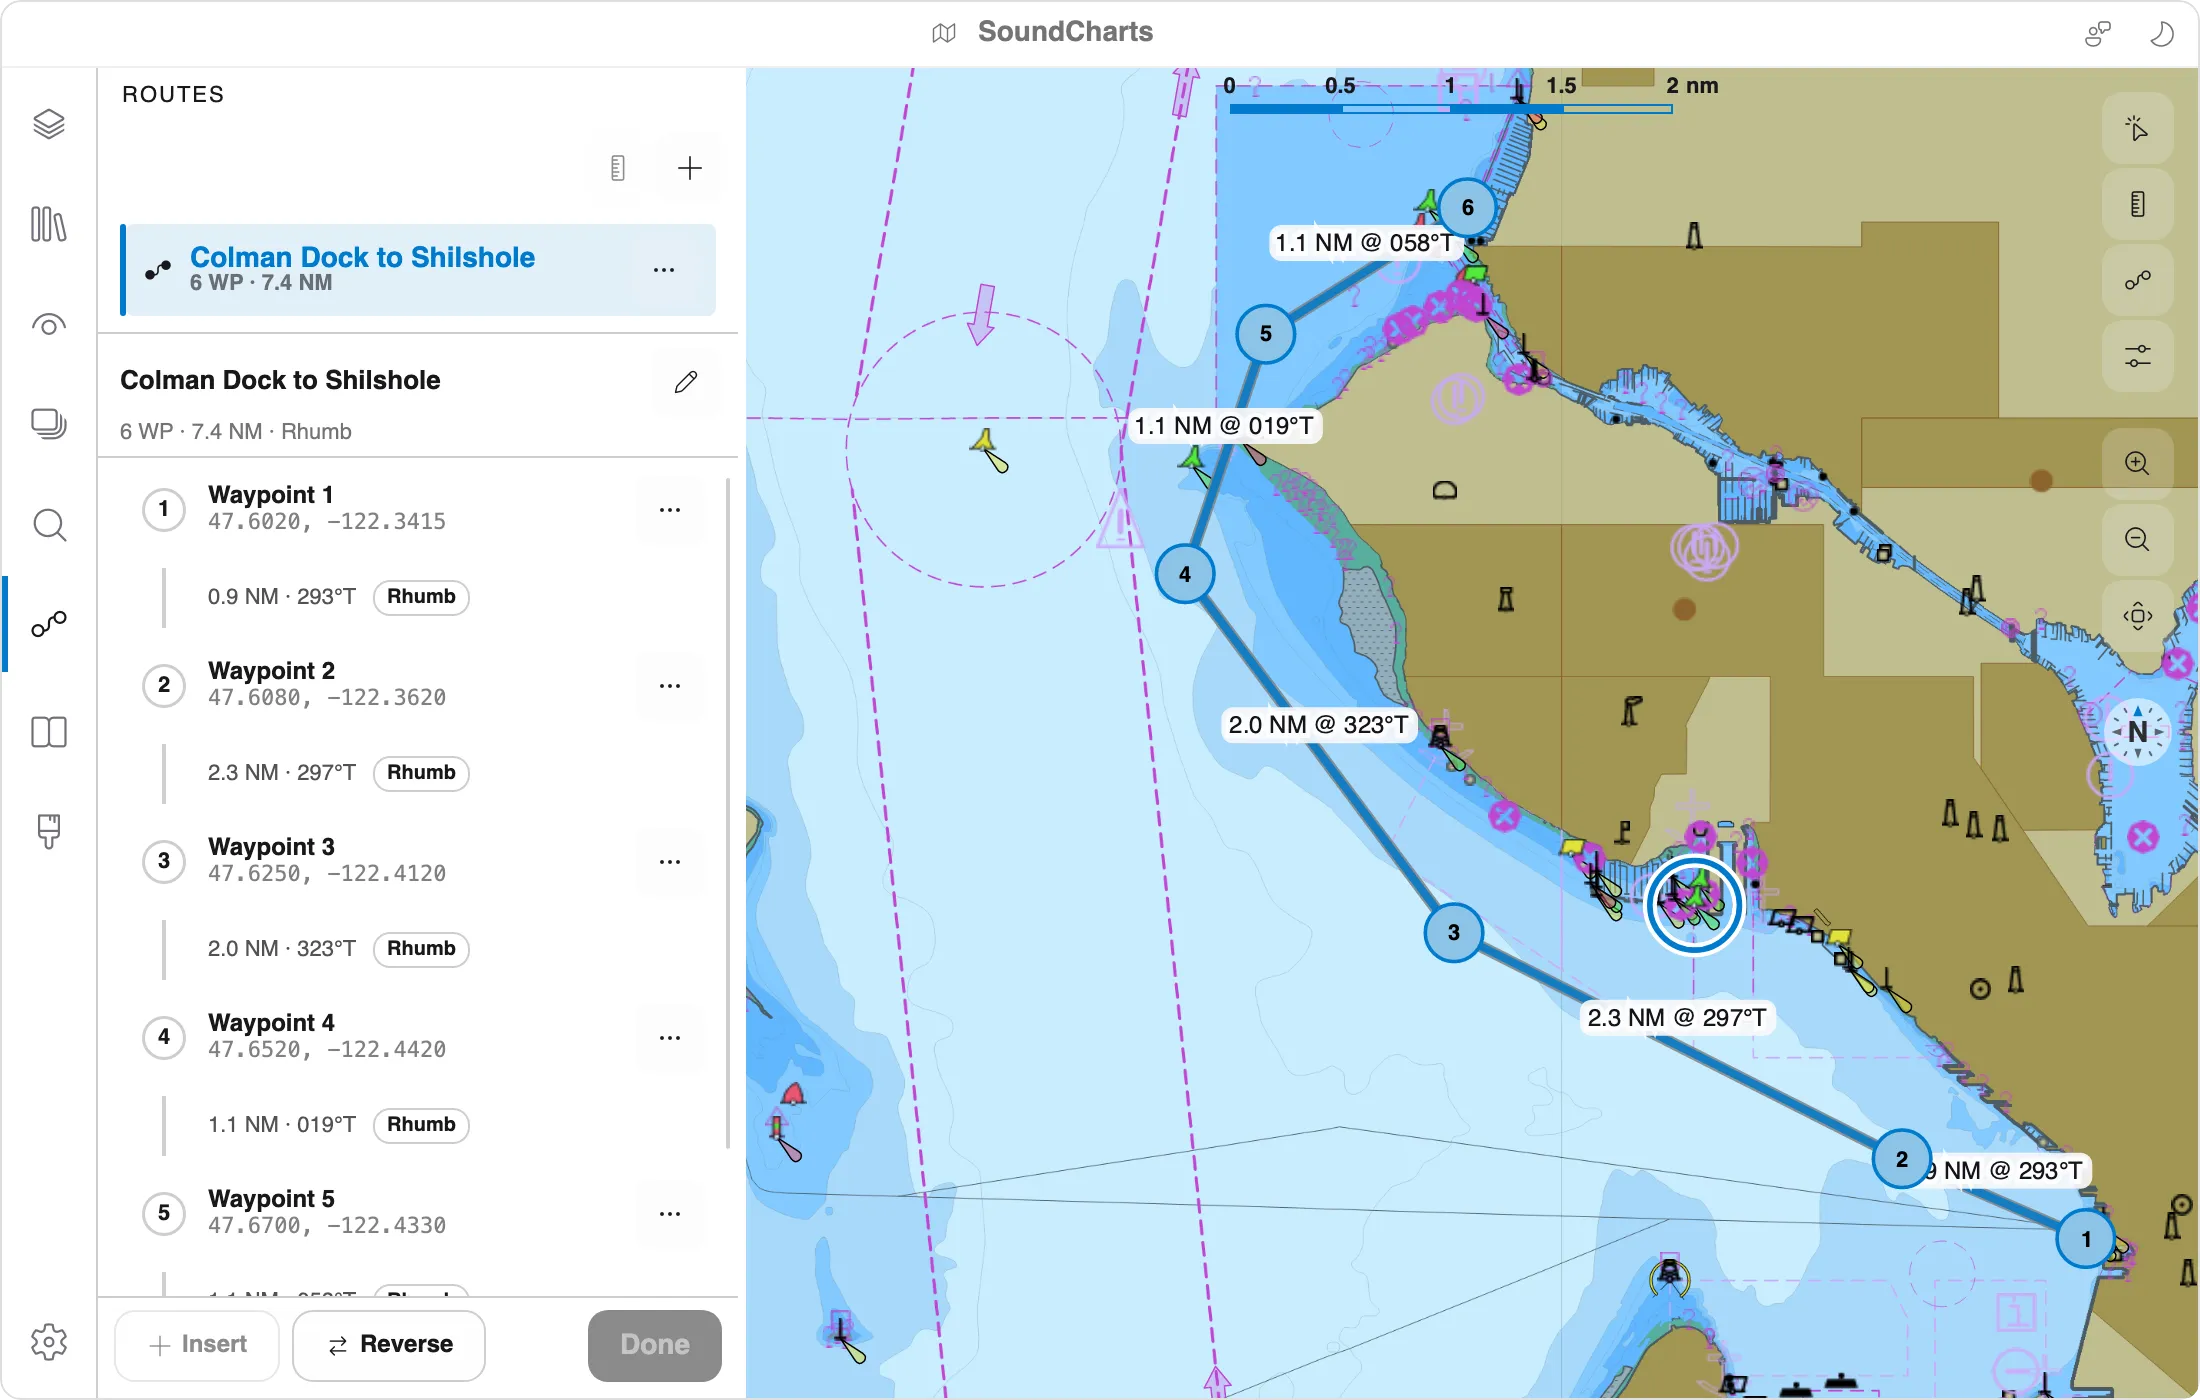Screen dimensions: 2200x1400
Task: Toggle Rhumb on the 1.1 NM 019°T leg
Action: 421,1125
